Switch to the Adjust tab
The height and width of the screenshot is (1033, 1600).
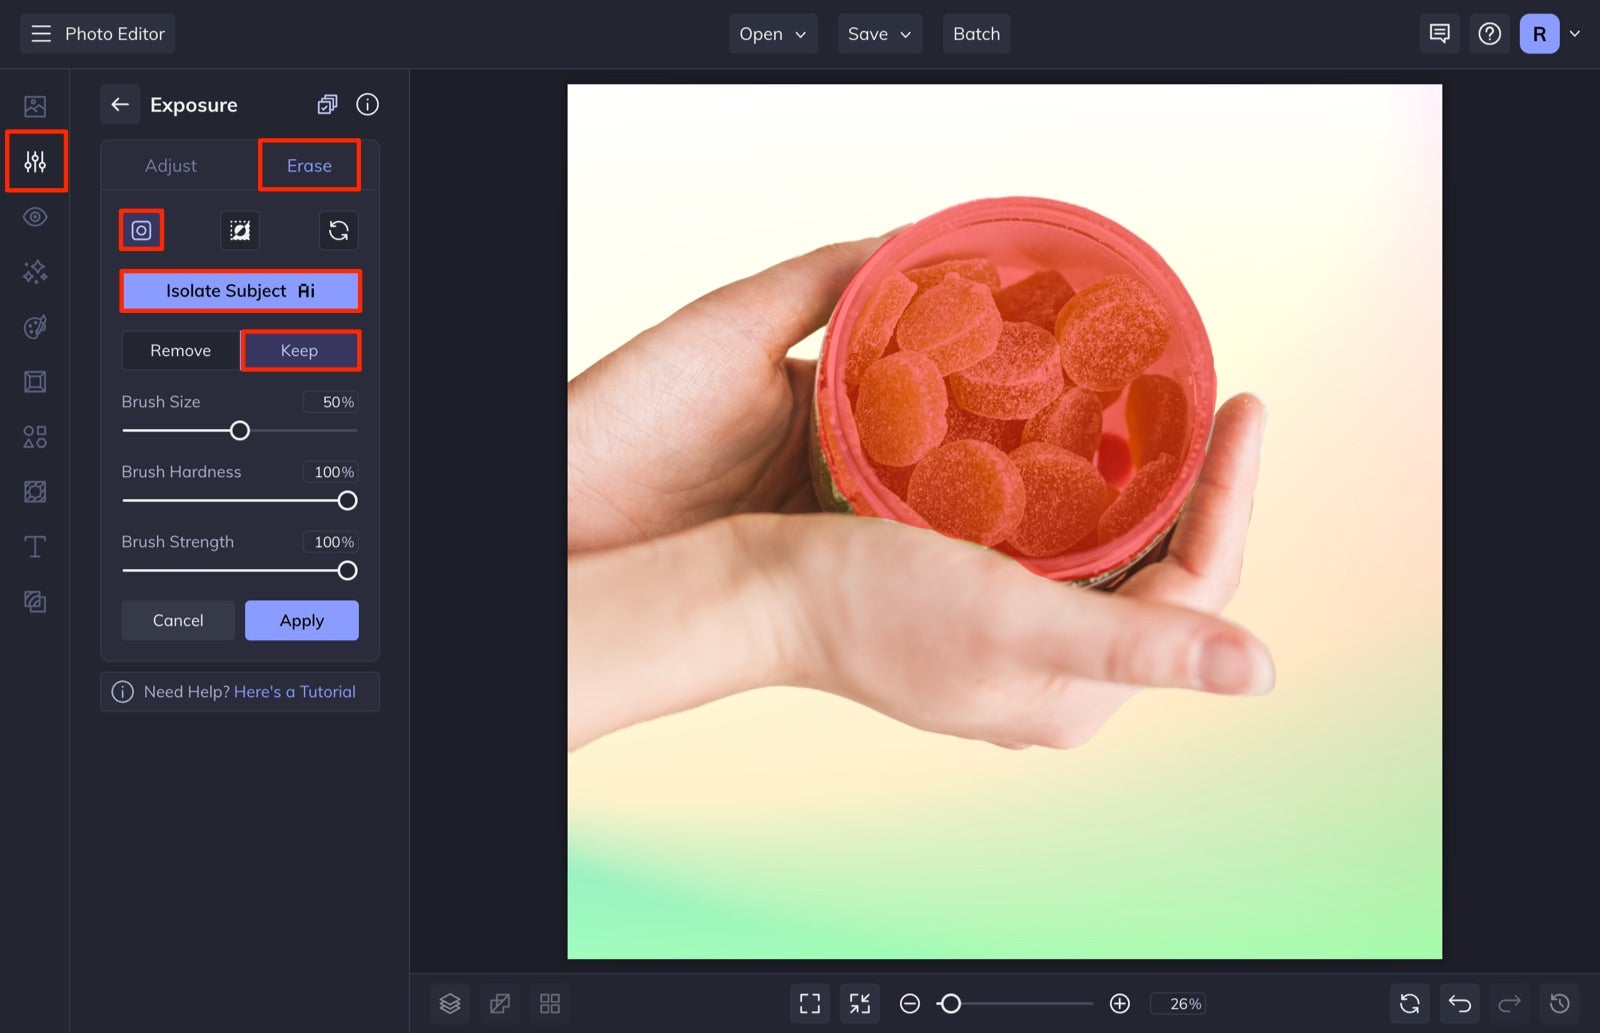coord(170,165)
